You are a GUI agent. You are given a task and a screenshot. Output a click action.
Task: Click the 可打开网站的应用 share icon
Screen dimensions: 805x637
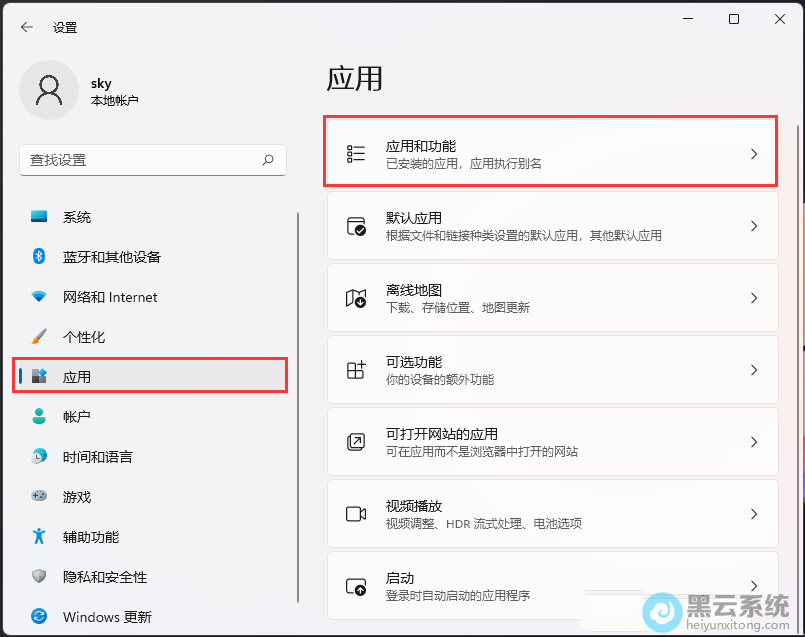coord(356,441)
